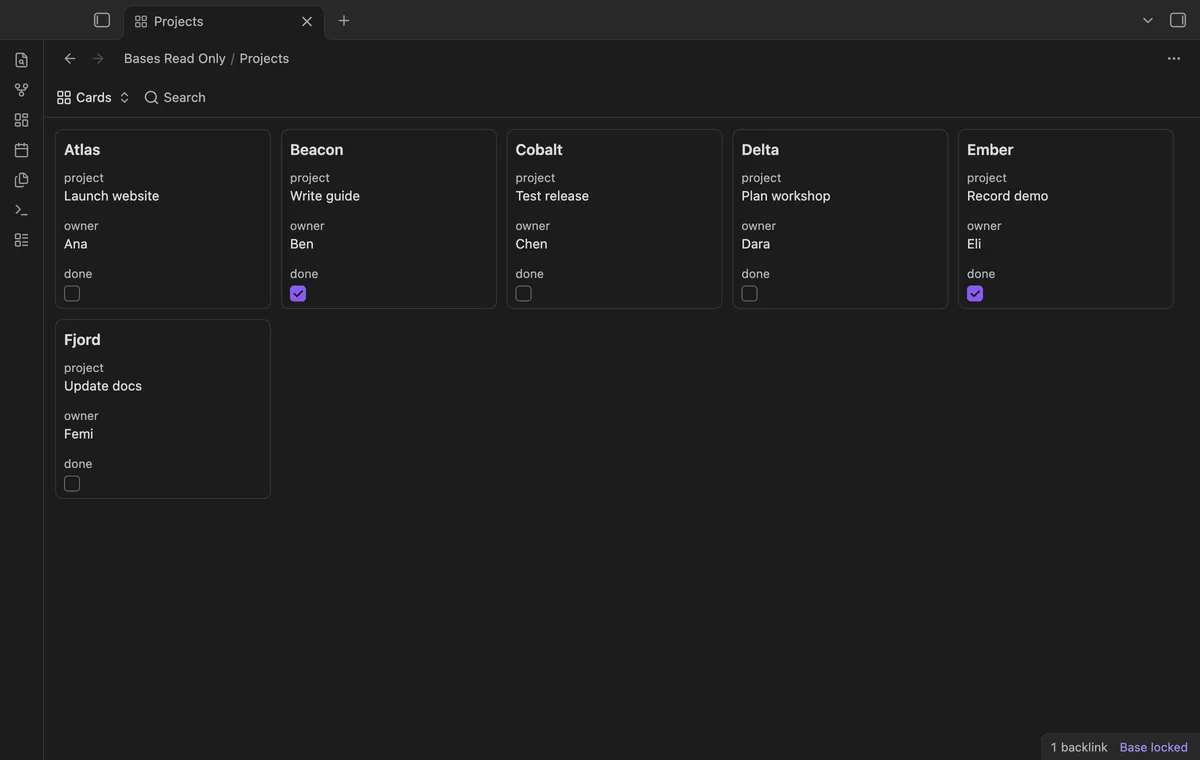Open daily note calendar icon
Viewport: 1200px width, 760px height.
pyautogui.click(x=21, y=150)
